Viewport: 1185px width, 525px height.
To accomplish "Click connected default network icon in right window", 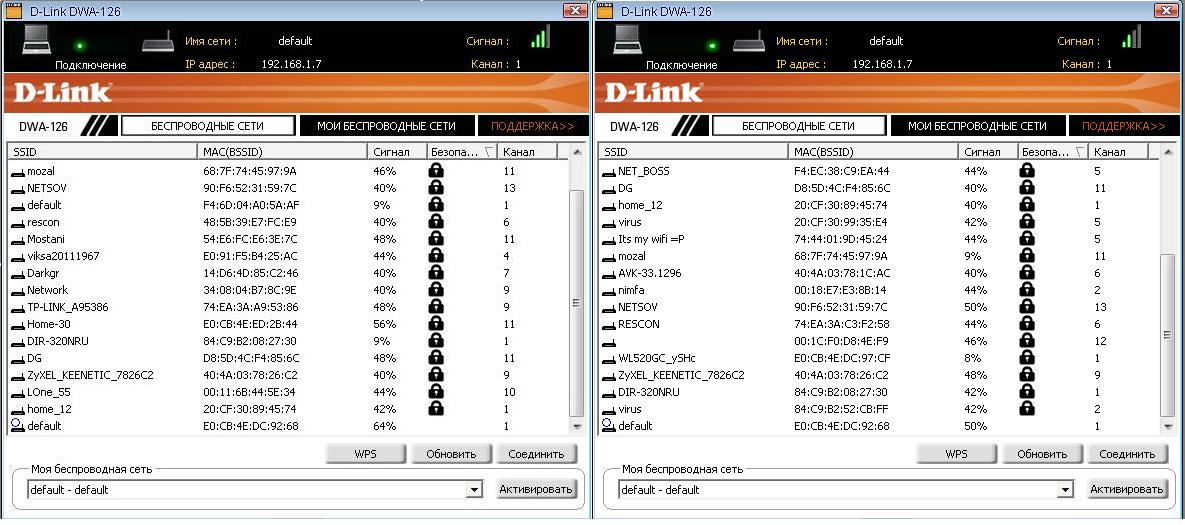I will click(608, 425).
